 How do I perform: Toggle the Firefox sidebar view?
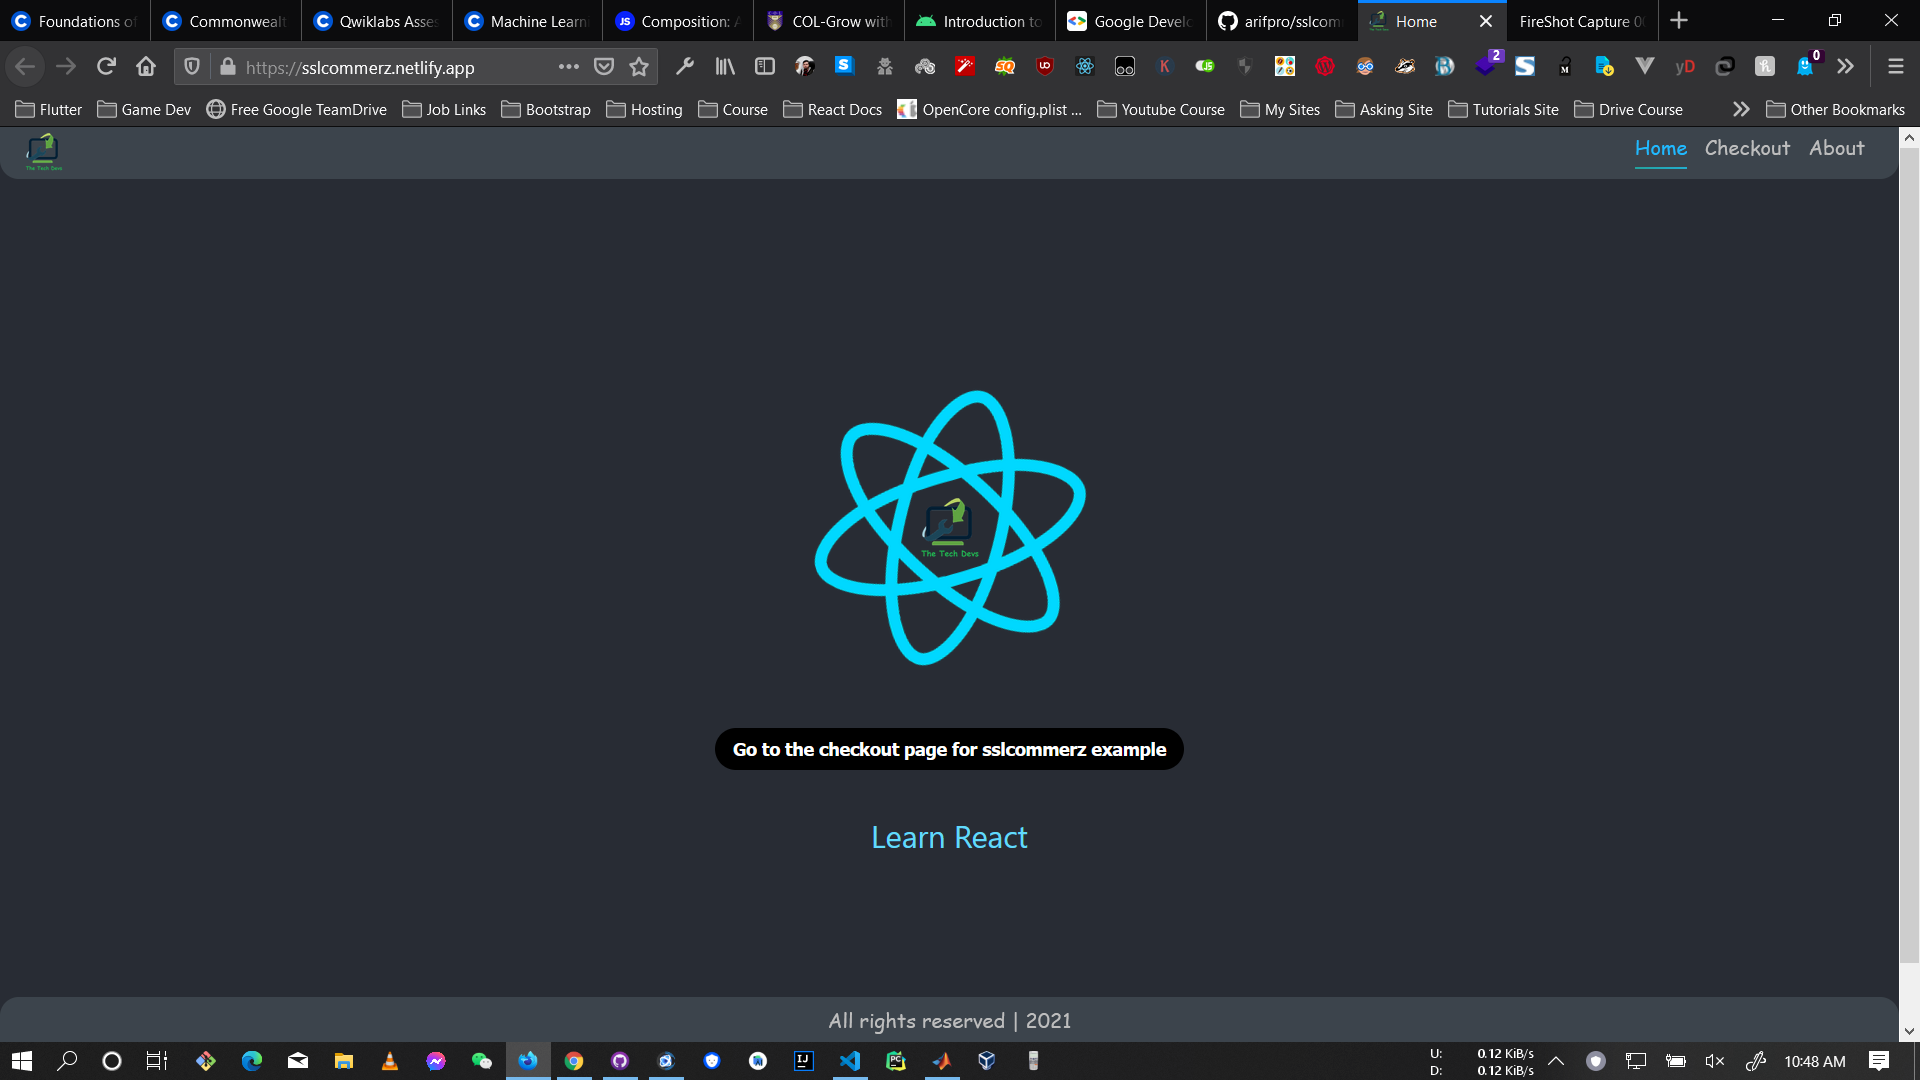765,67
